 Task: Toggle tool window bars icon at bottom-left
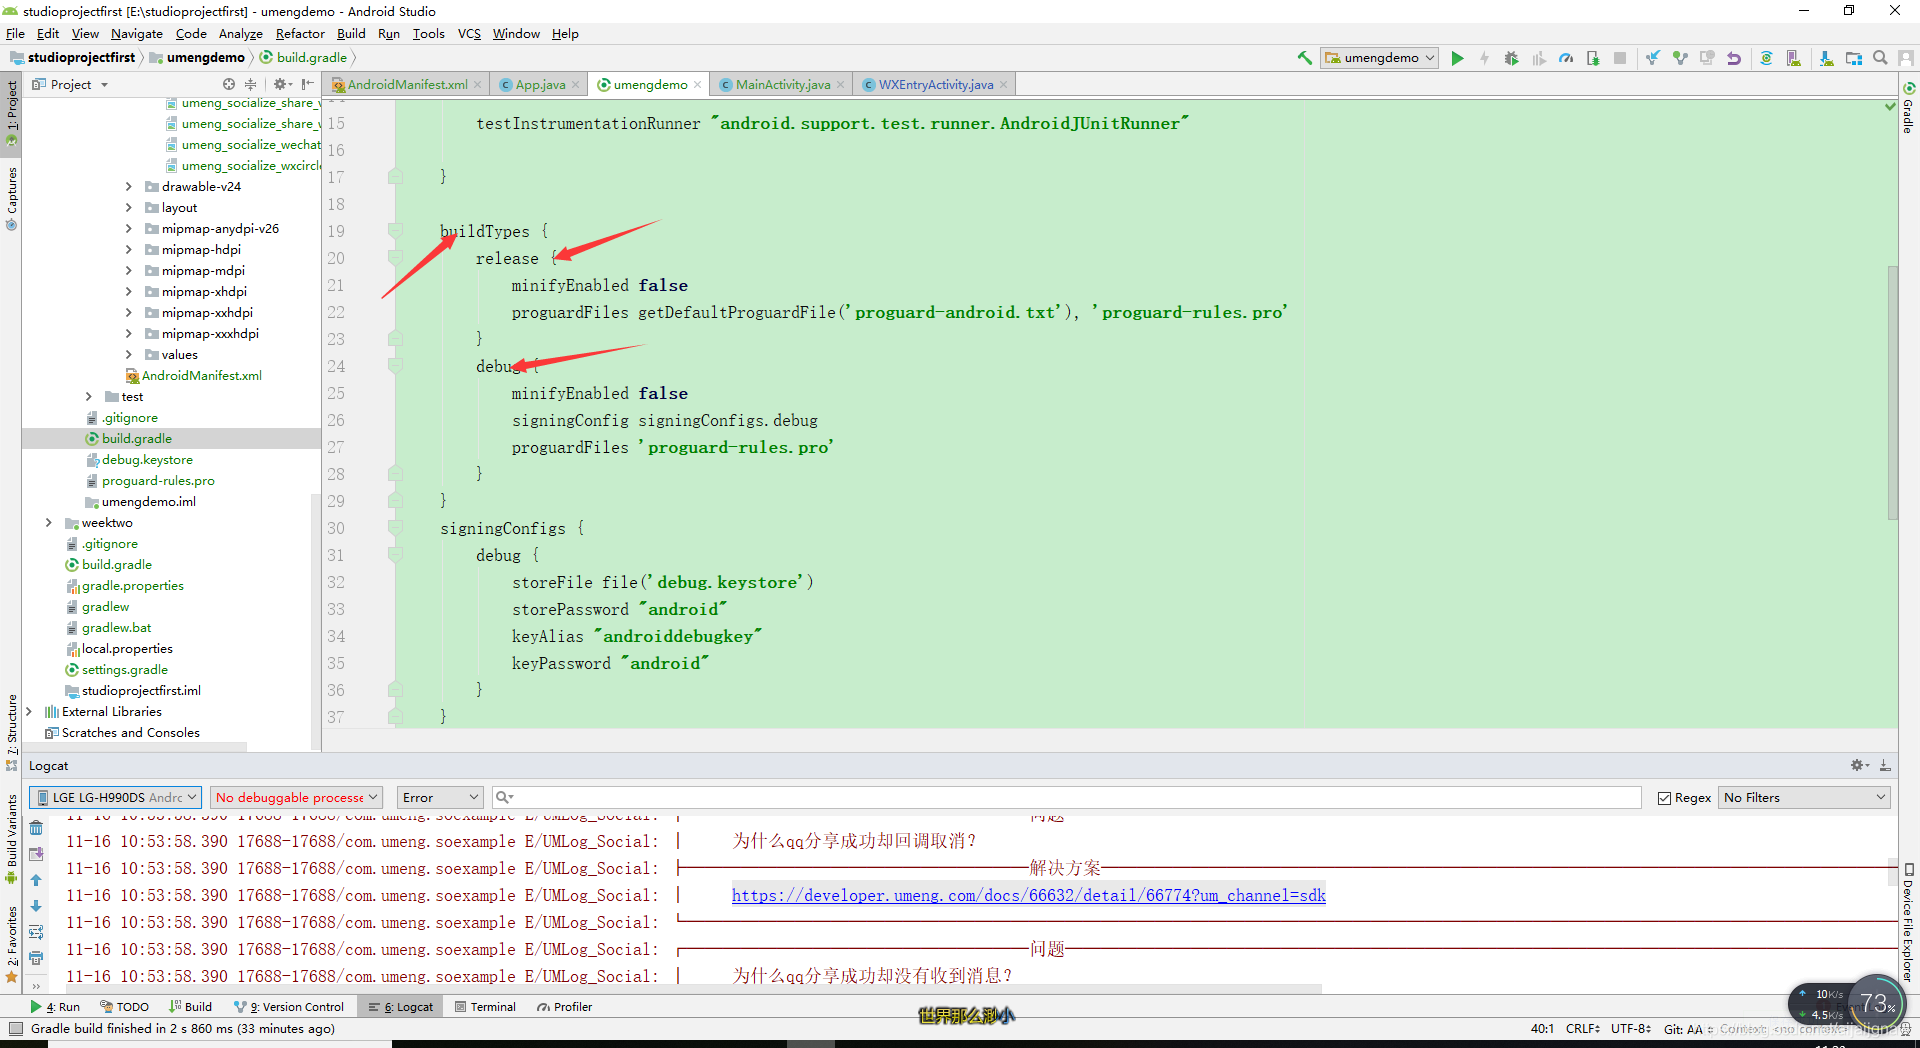15,1028
